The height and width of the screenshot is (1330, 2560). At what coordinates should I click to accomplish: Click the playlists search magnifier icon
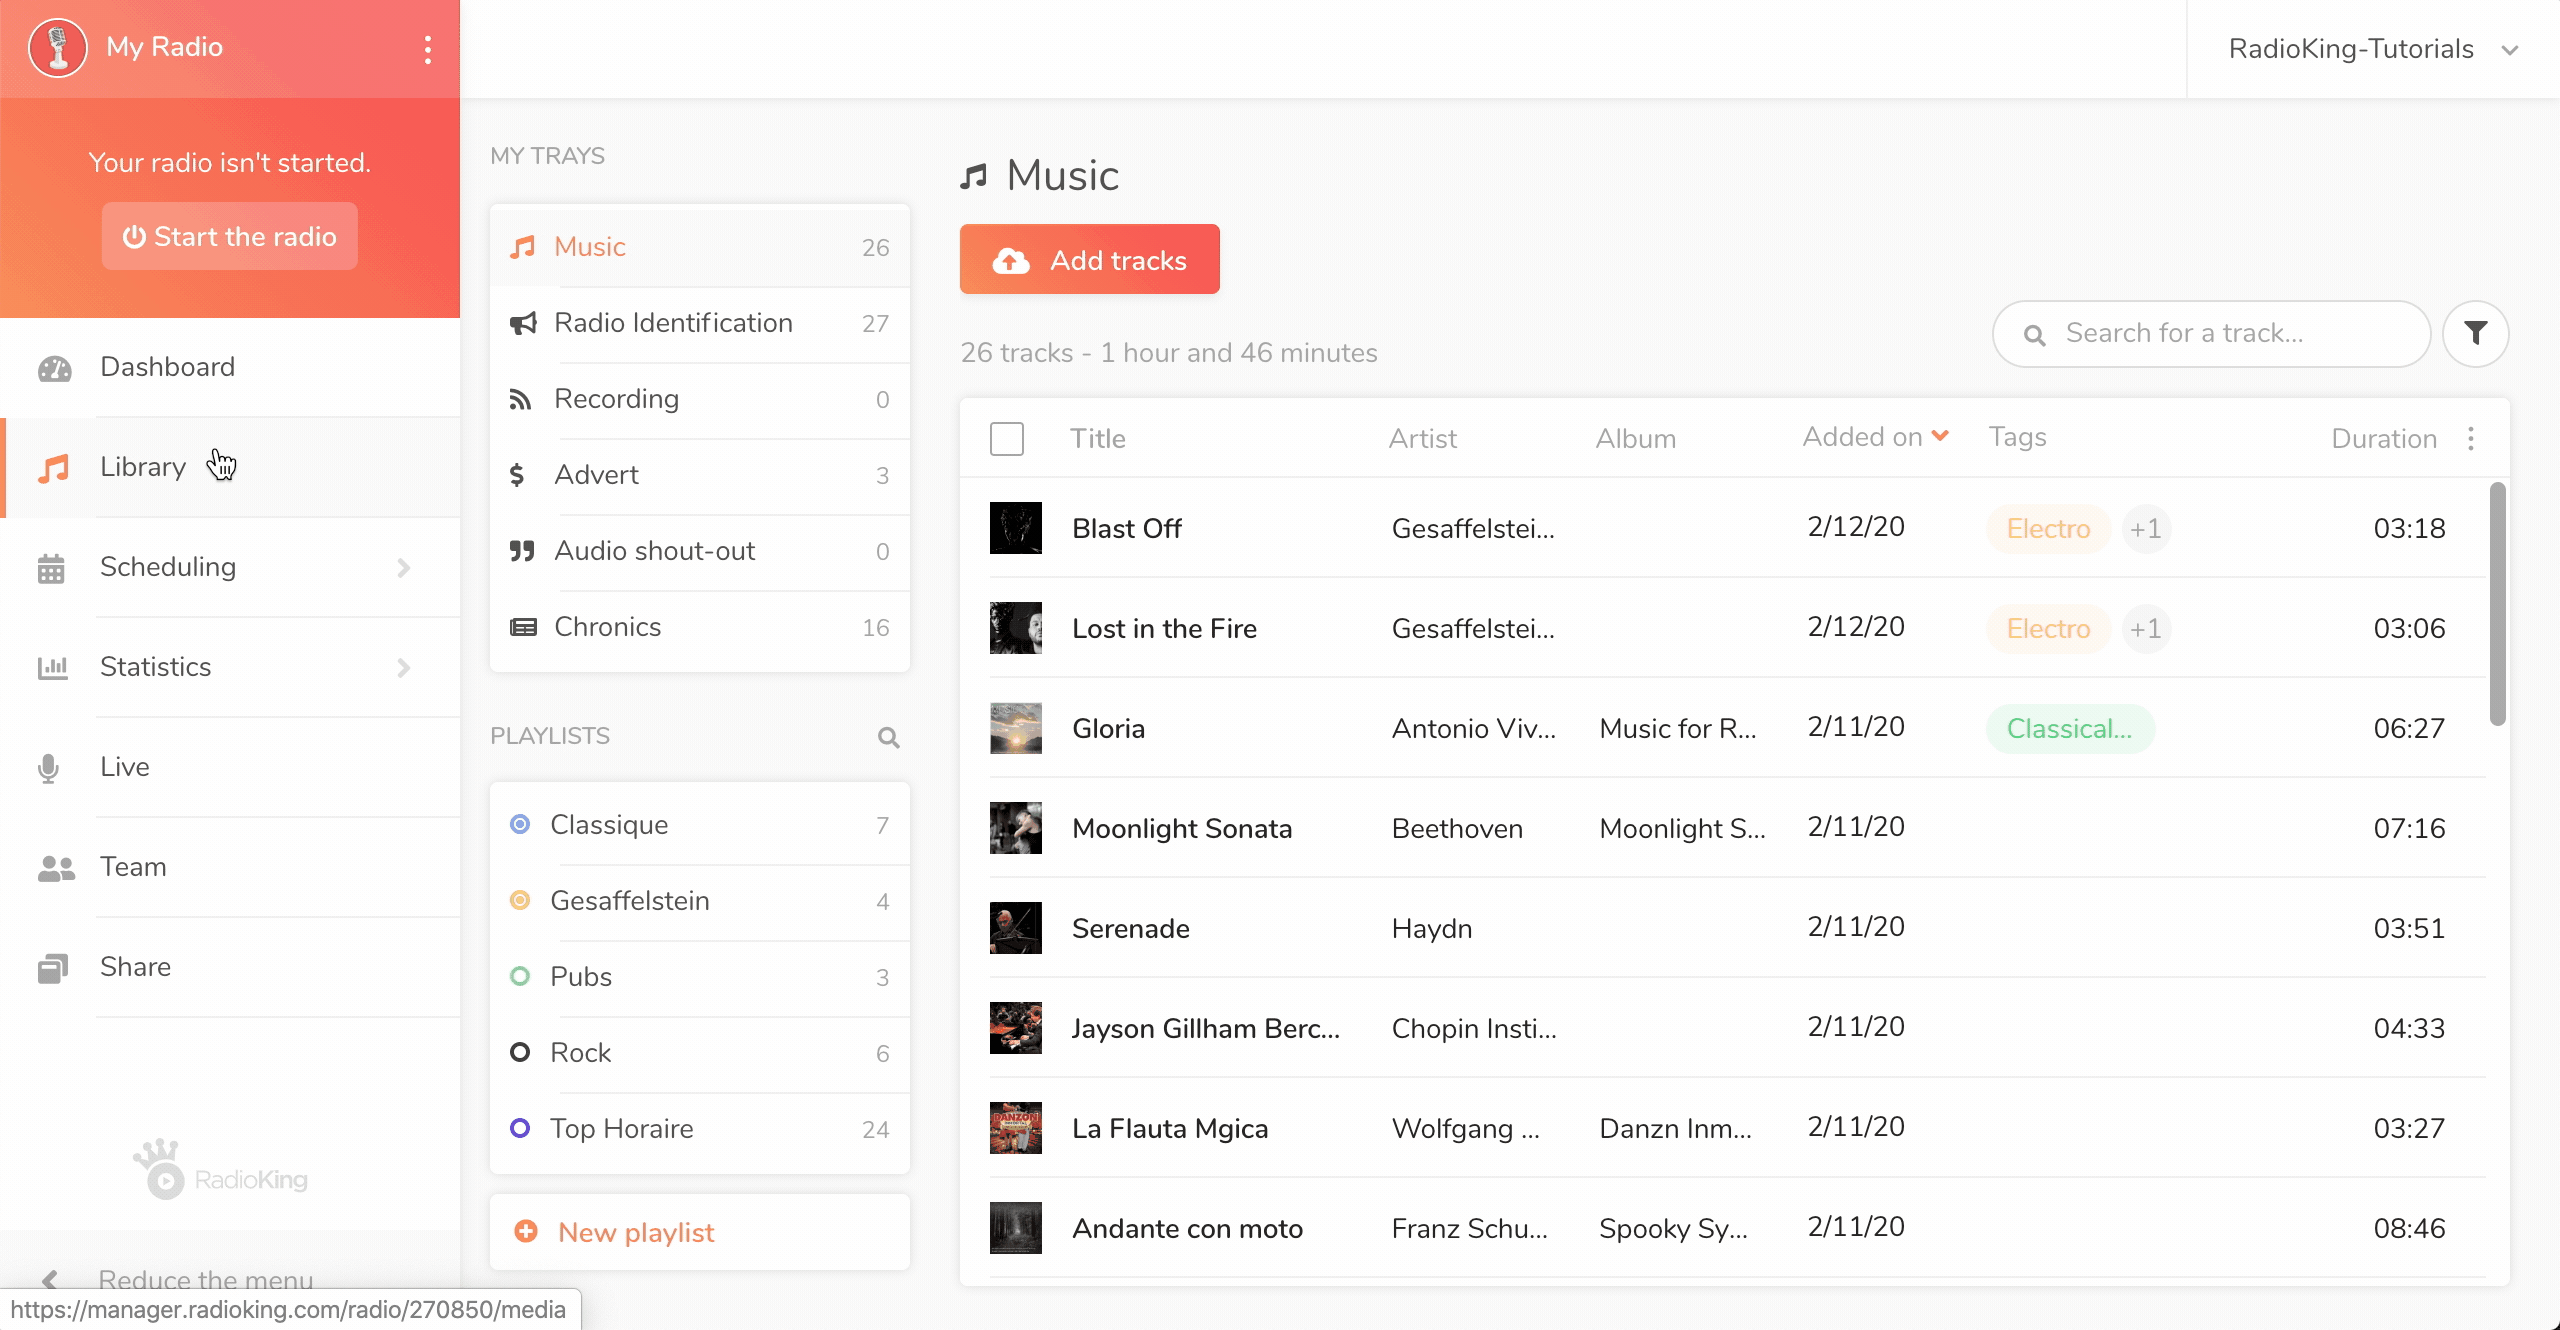[x=888, y=738]
